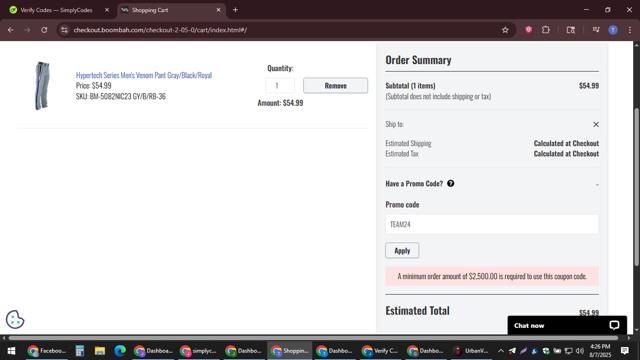Screen dimensions: 640x360
Task: Click the taskbar clock showing 4:26 PM
Action: (x=600, y=351)
